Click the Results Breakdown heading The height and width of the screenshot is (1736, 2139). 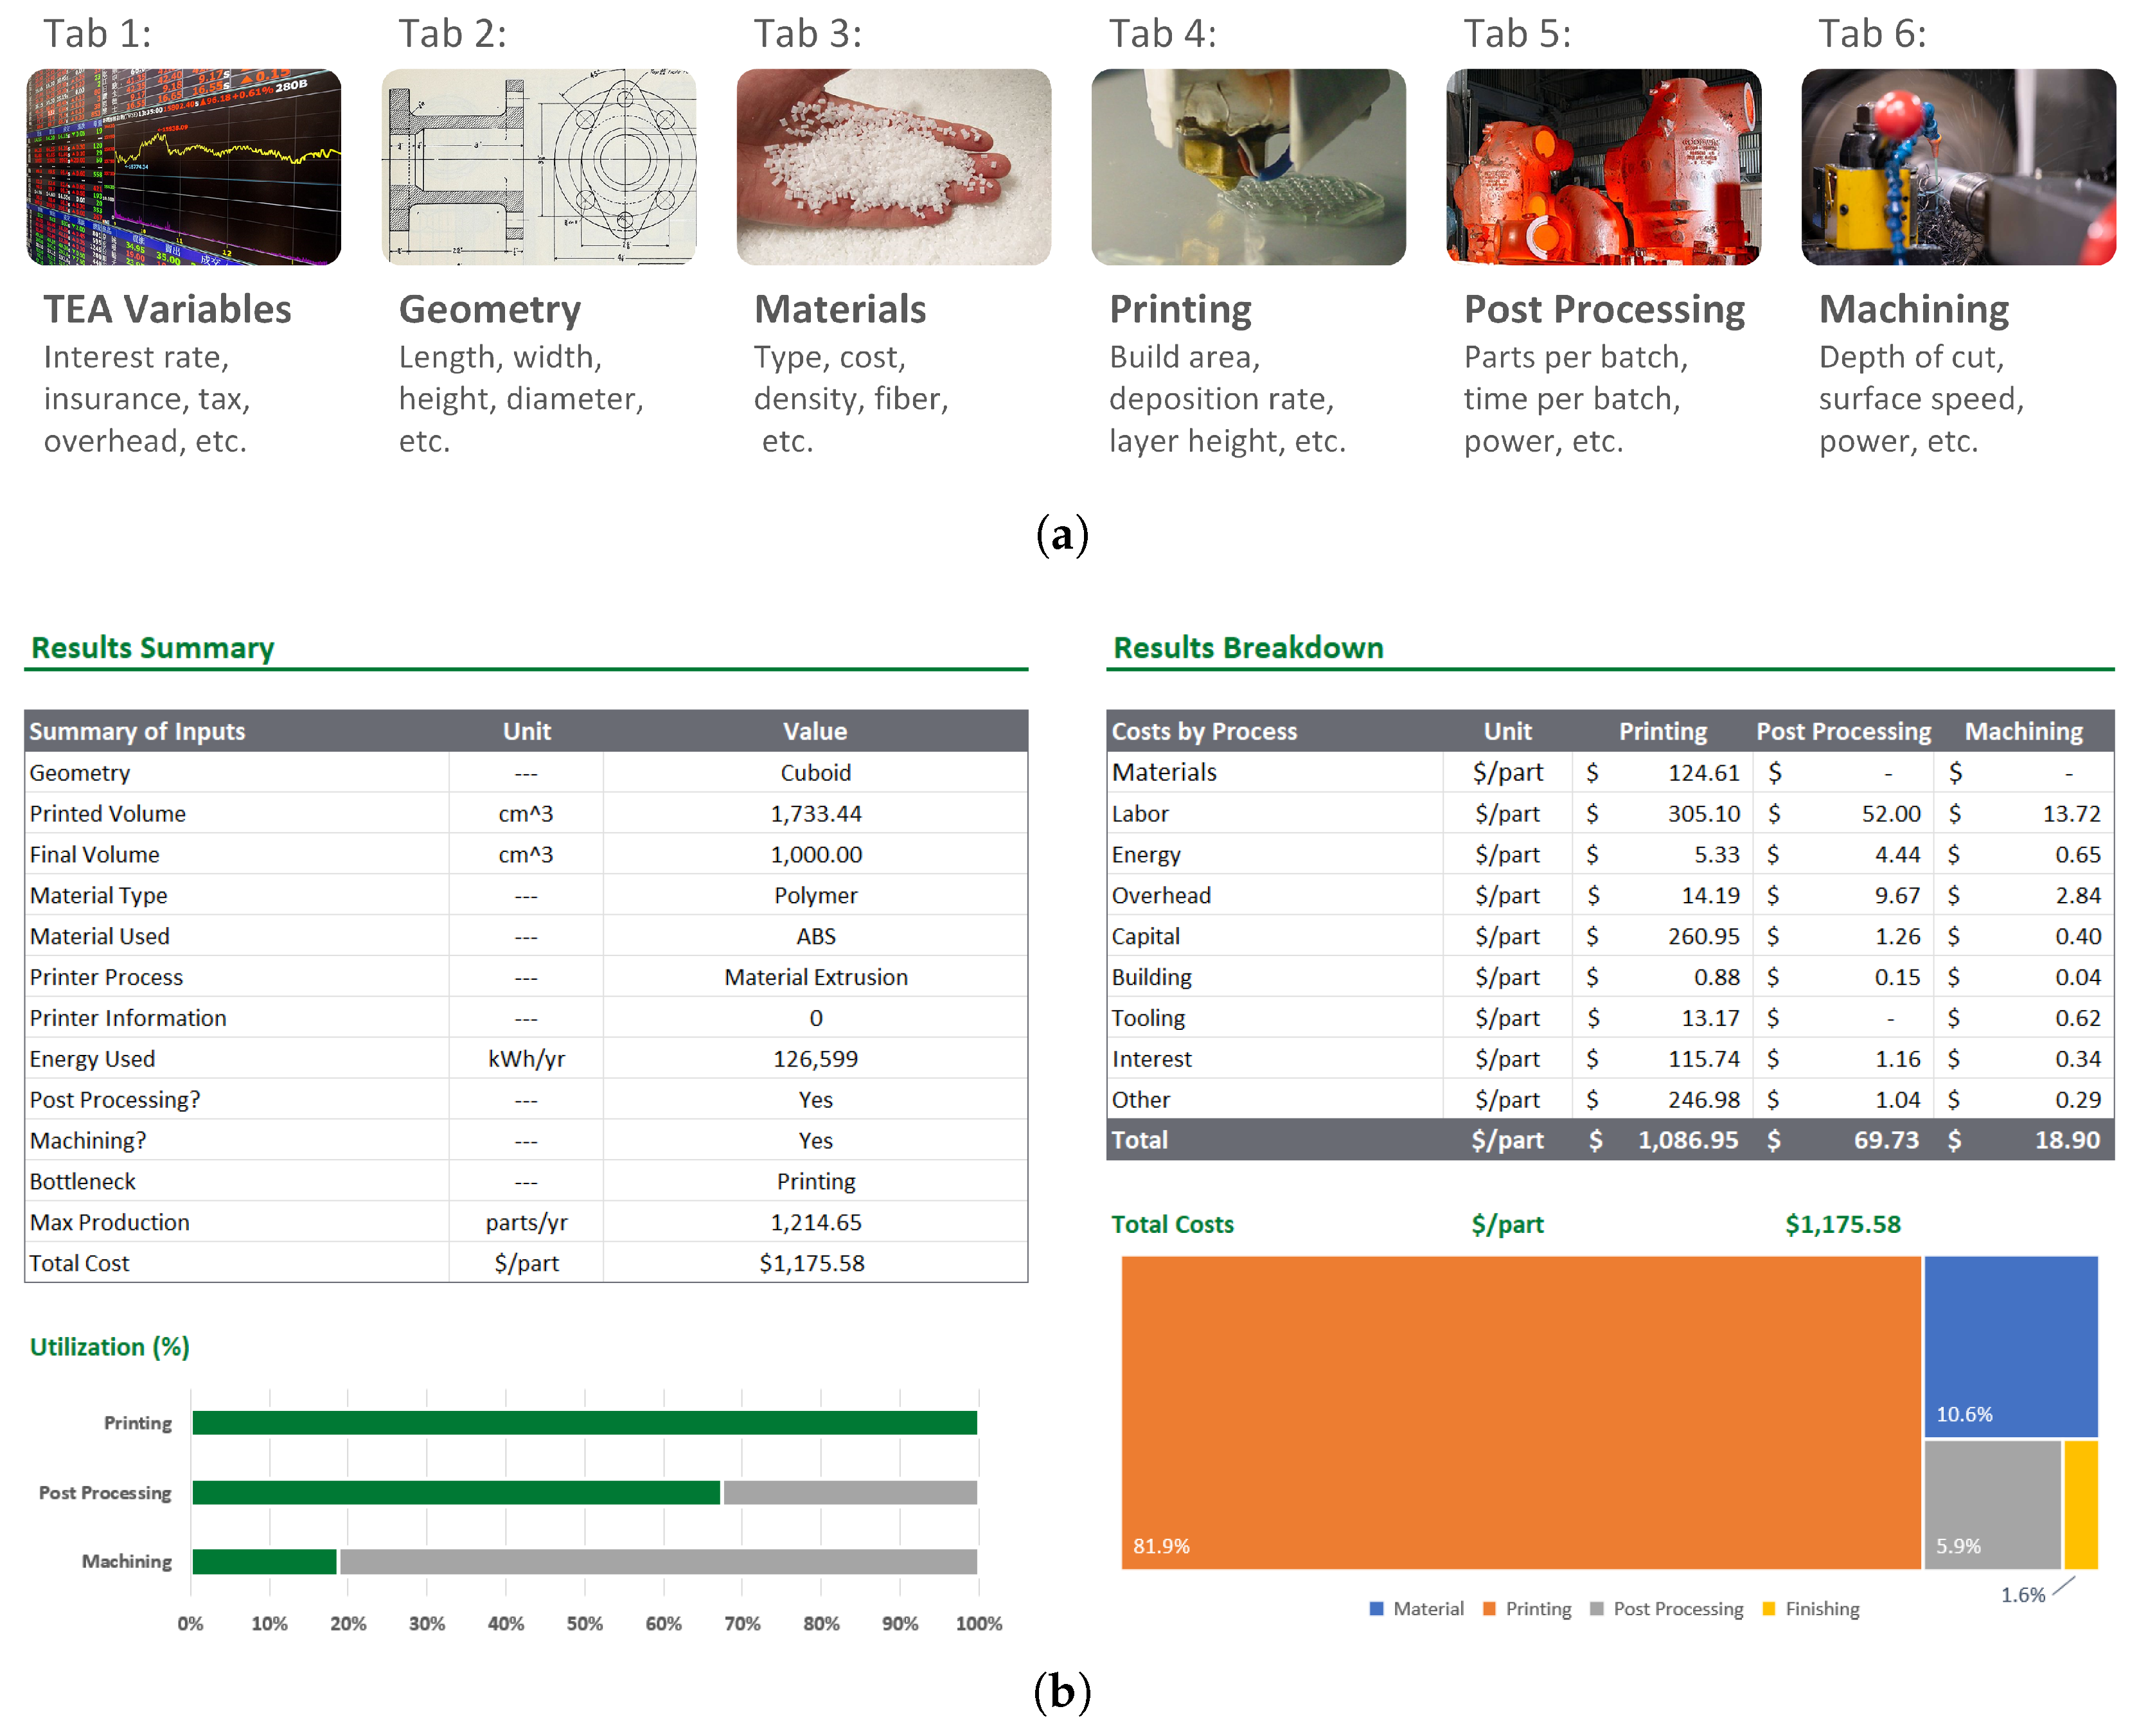coord(1248,648)
